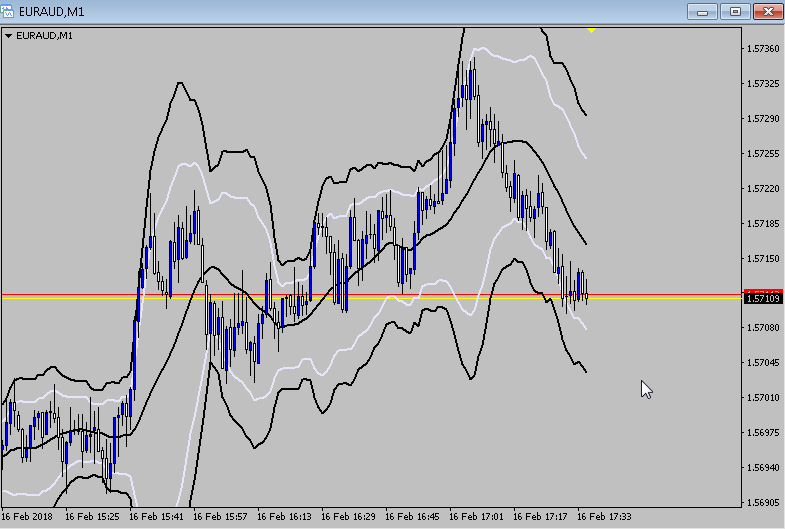
Task: Click the 1.57150 price scale label
Action: (763, 259)
